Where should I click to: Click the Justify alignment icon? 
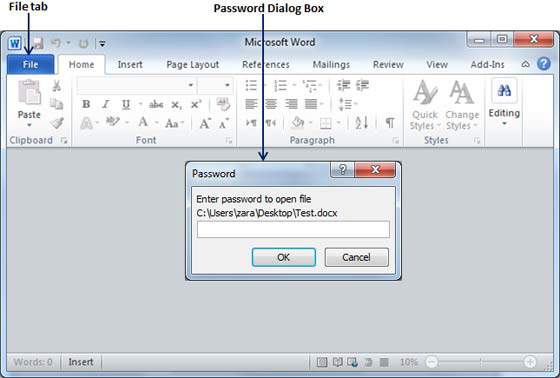point(311,104)
